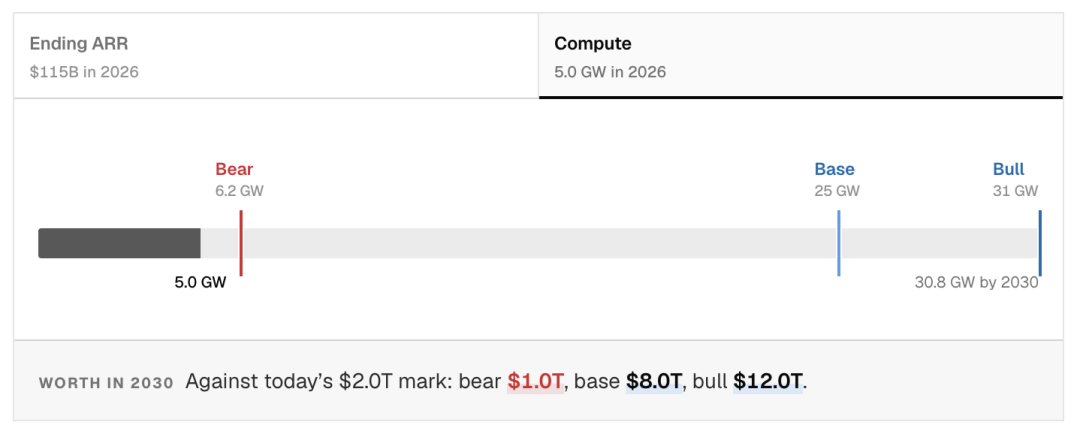
Task: Click the 30.8 GW by 2030 label
Action: (976, 282)
